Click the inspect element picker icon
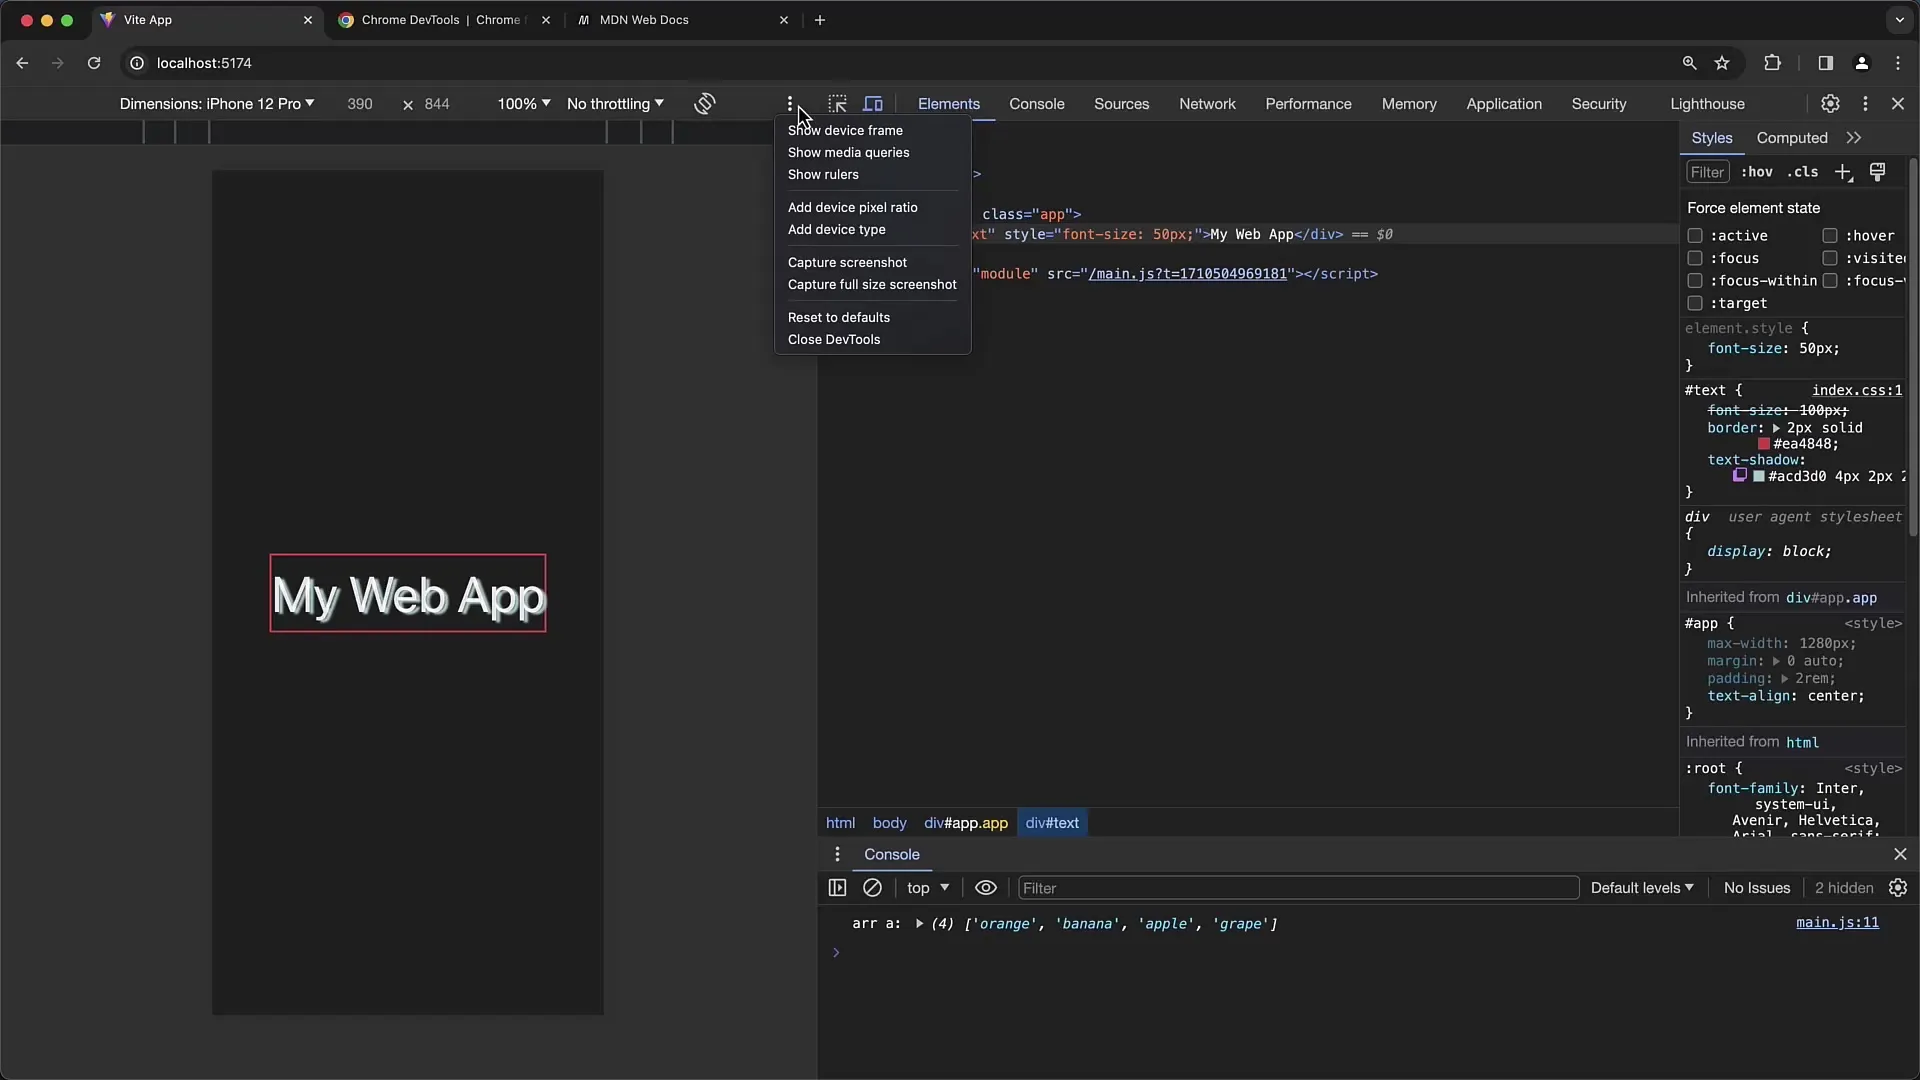 [835, 103]
